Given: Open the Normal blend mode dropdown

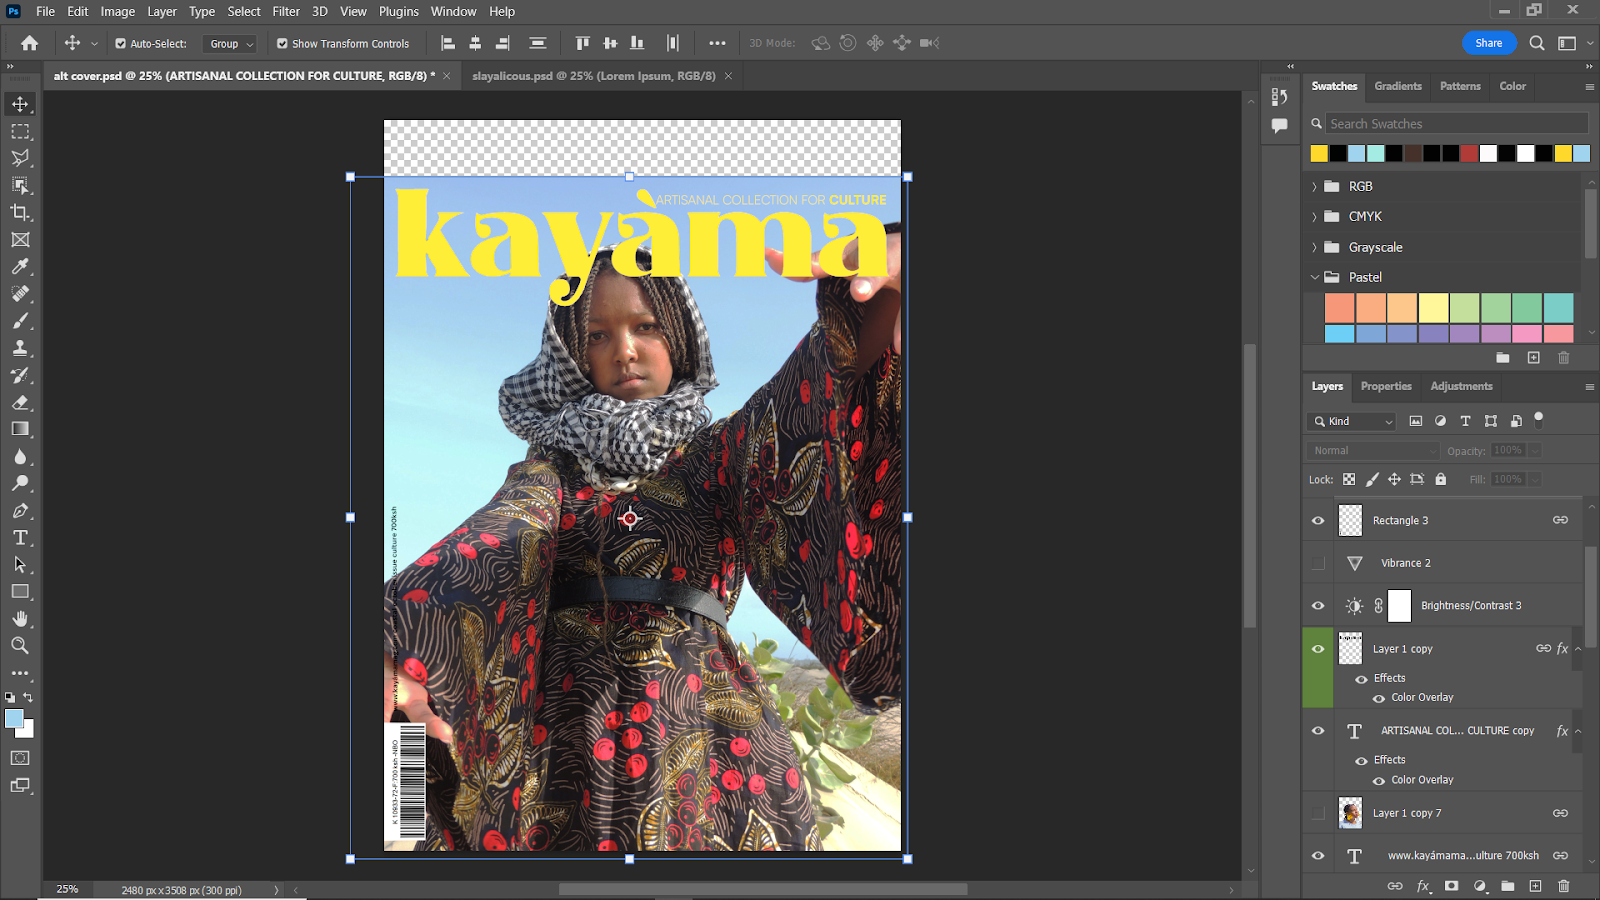Looking at the screenshot, I should (x=1373, y=451).
